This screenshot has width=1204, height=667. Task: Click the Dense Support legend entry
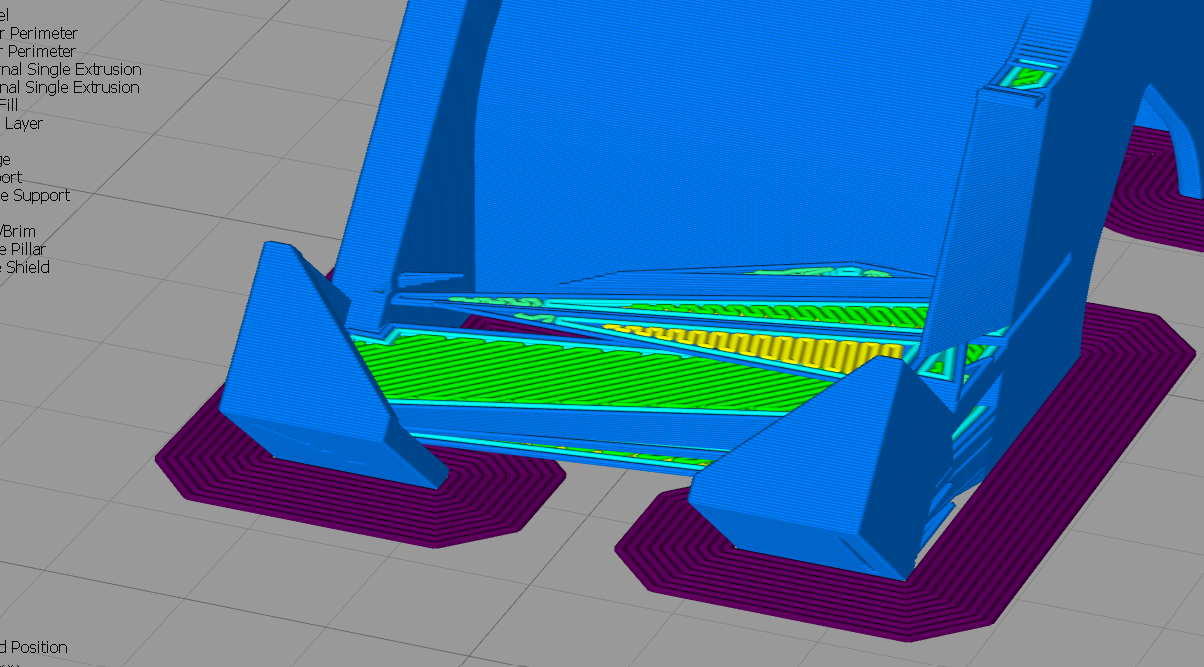coord(35,195)
